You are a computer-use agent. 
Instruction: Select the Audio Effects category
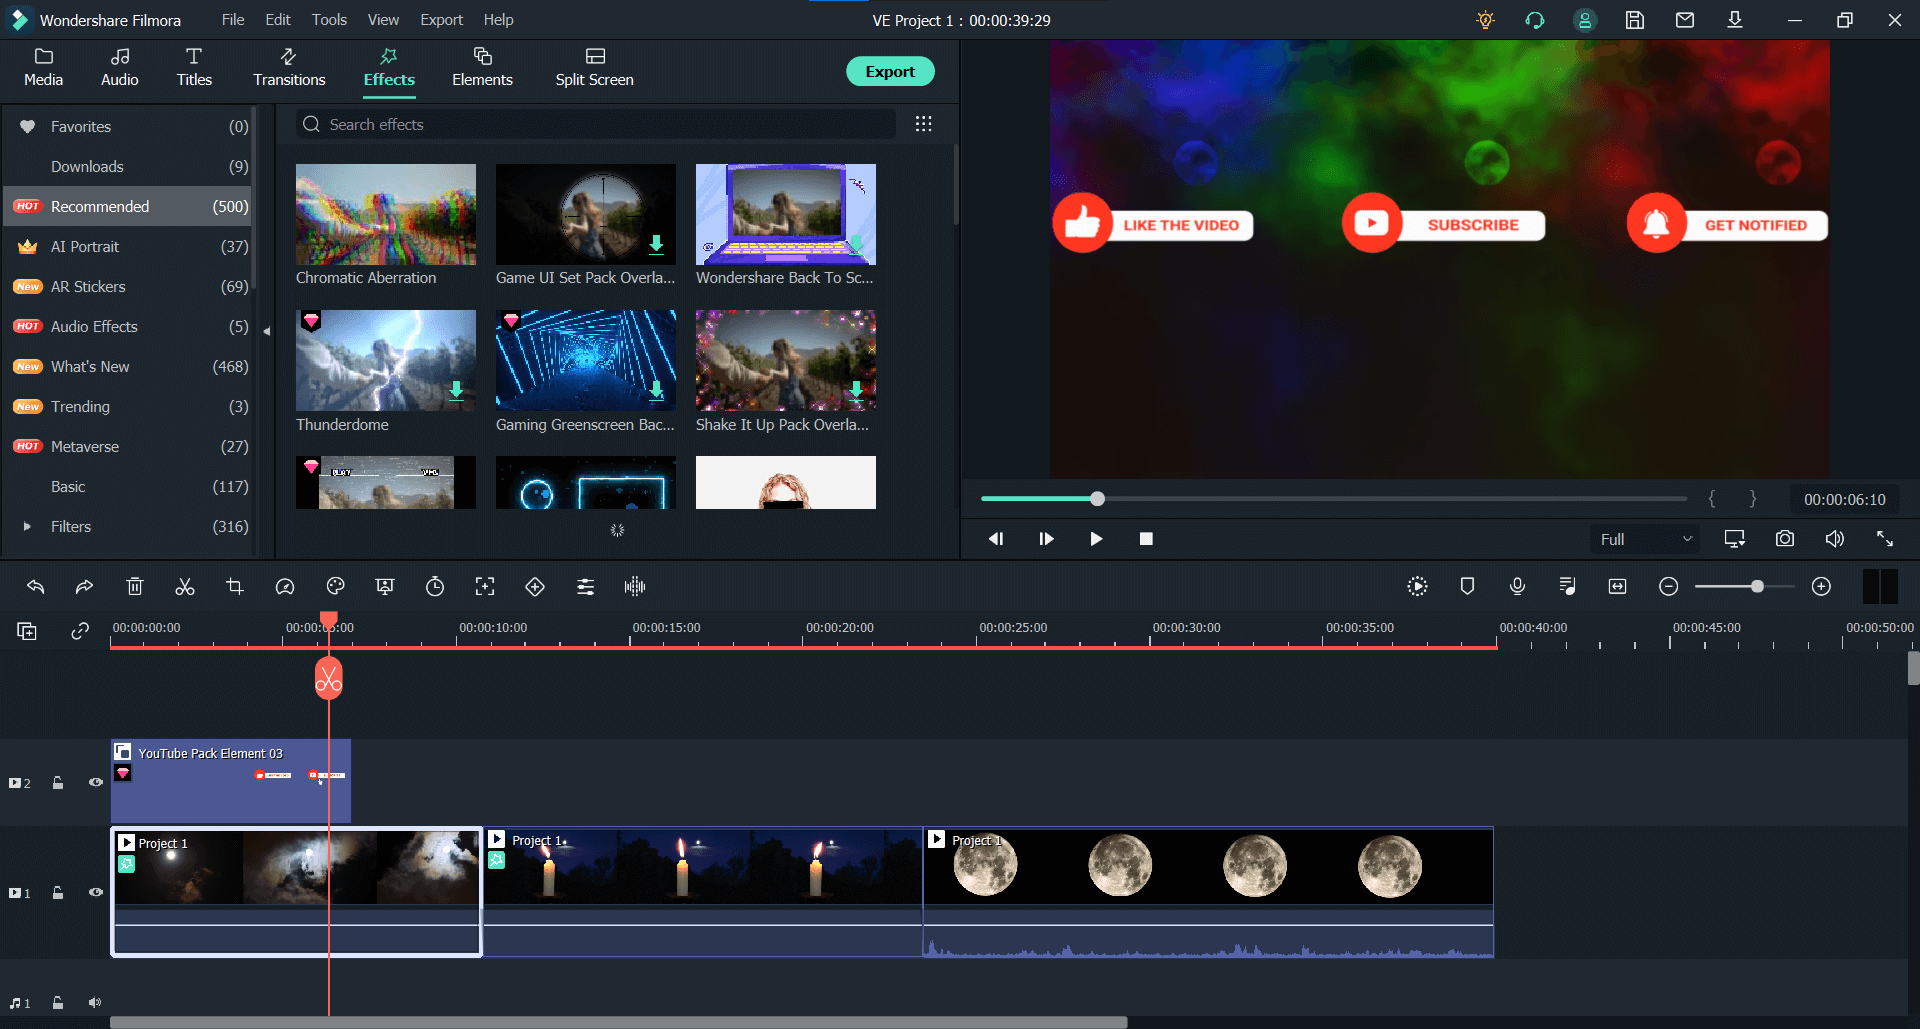coord(127,326)
